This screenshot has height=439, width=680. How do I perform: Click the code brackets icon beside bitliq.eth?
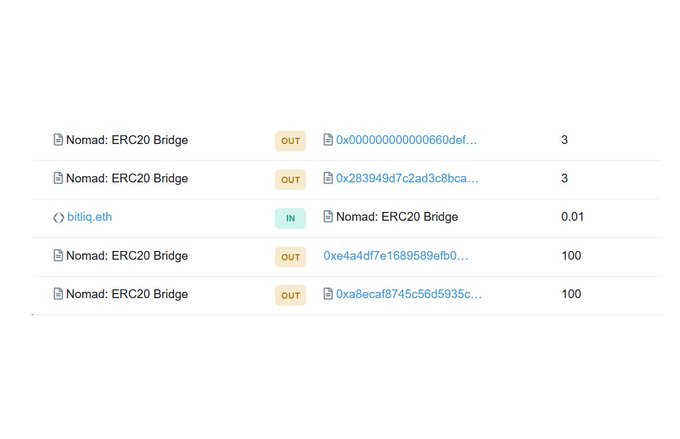click(x=58, y=217)
